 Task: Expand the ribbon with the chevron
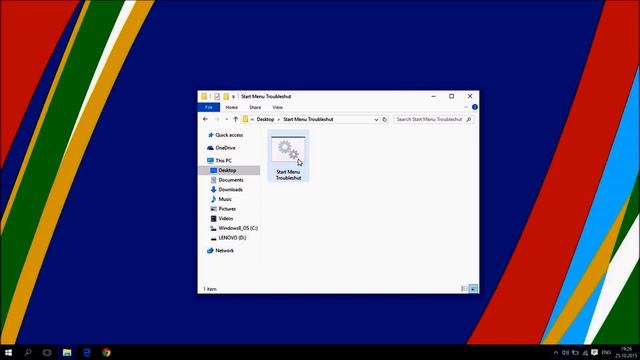(466, 107)
